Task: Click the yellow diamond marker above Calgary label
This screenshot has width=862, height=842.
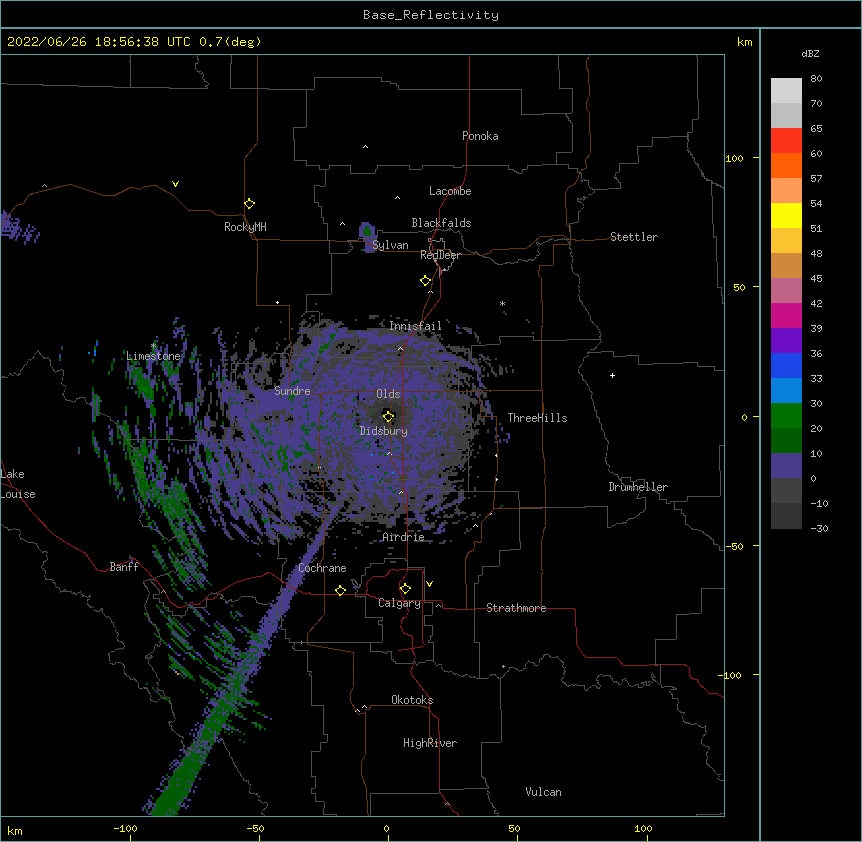Action: (x=405, y=589)
